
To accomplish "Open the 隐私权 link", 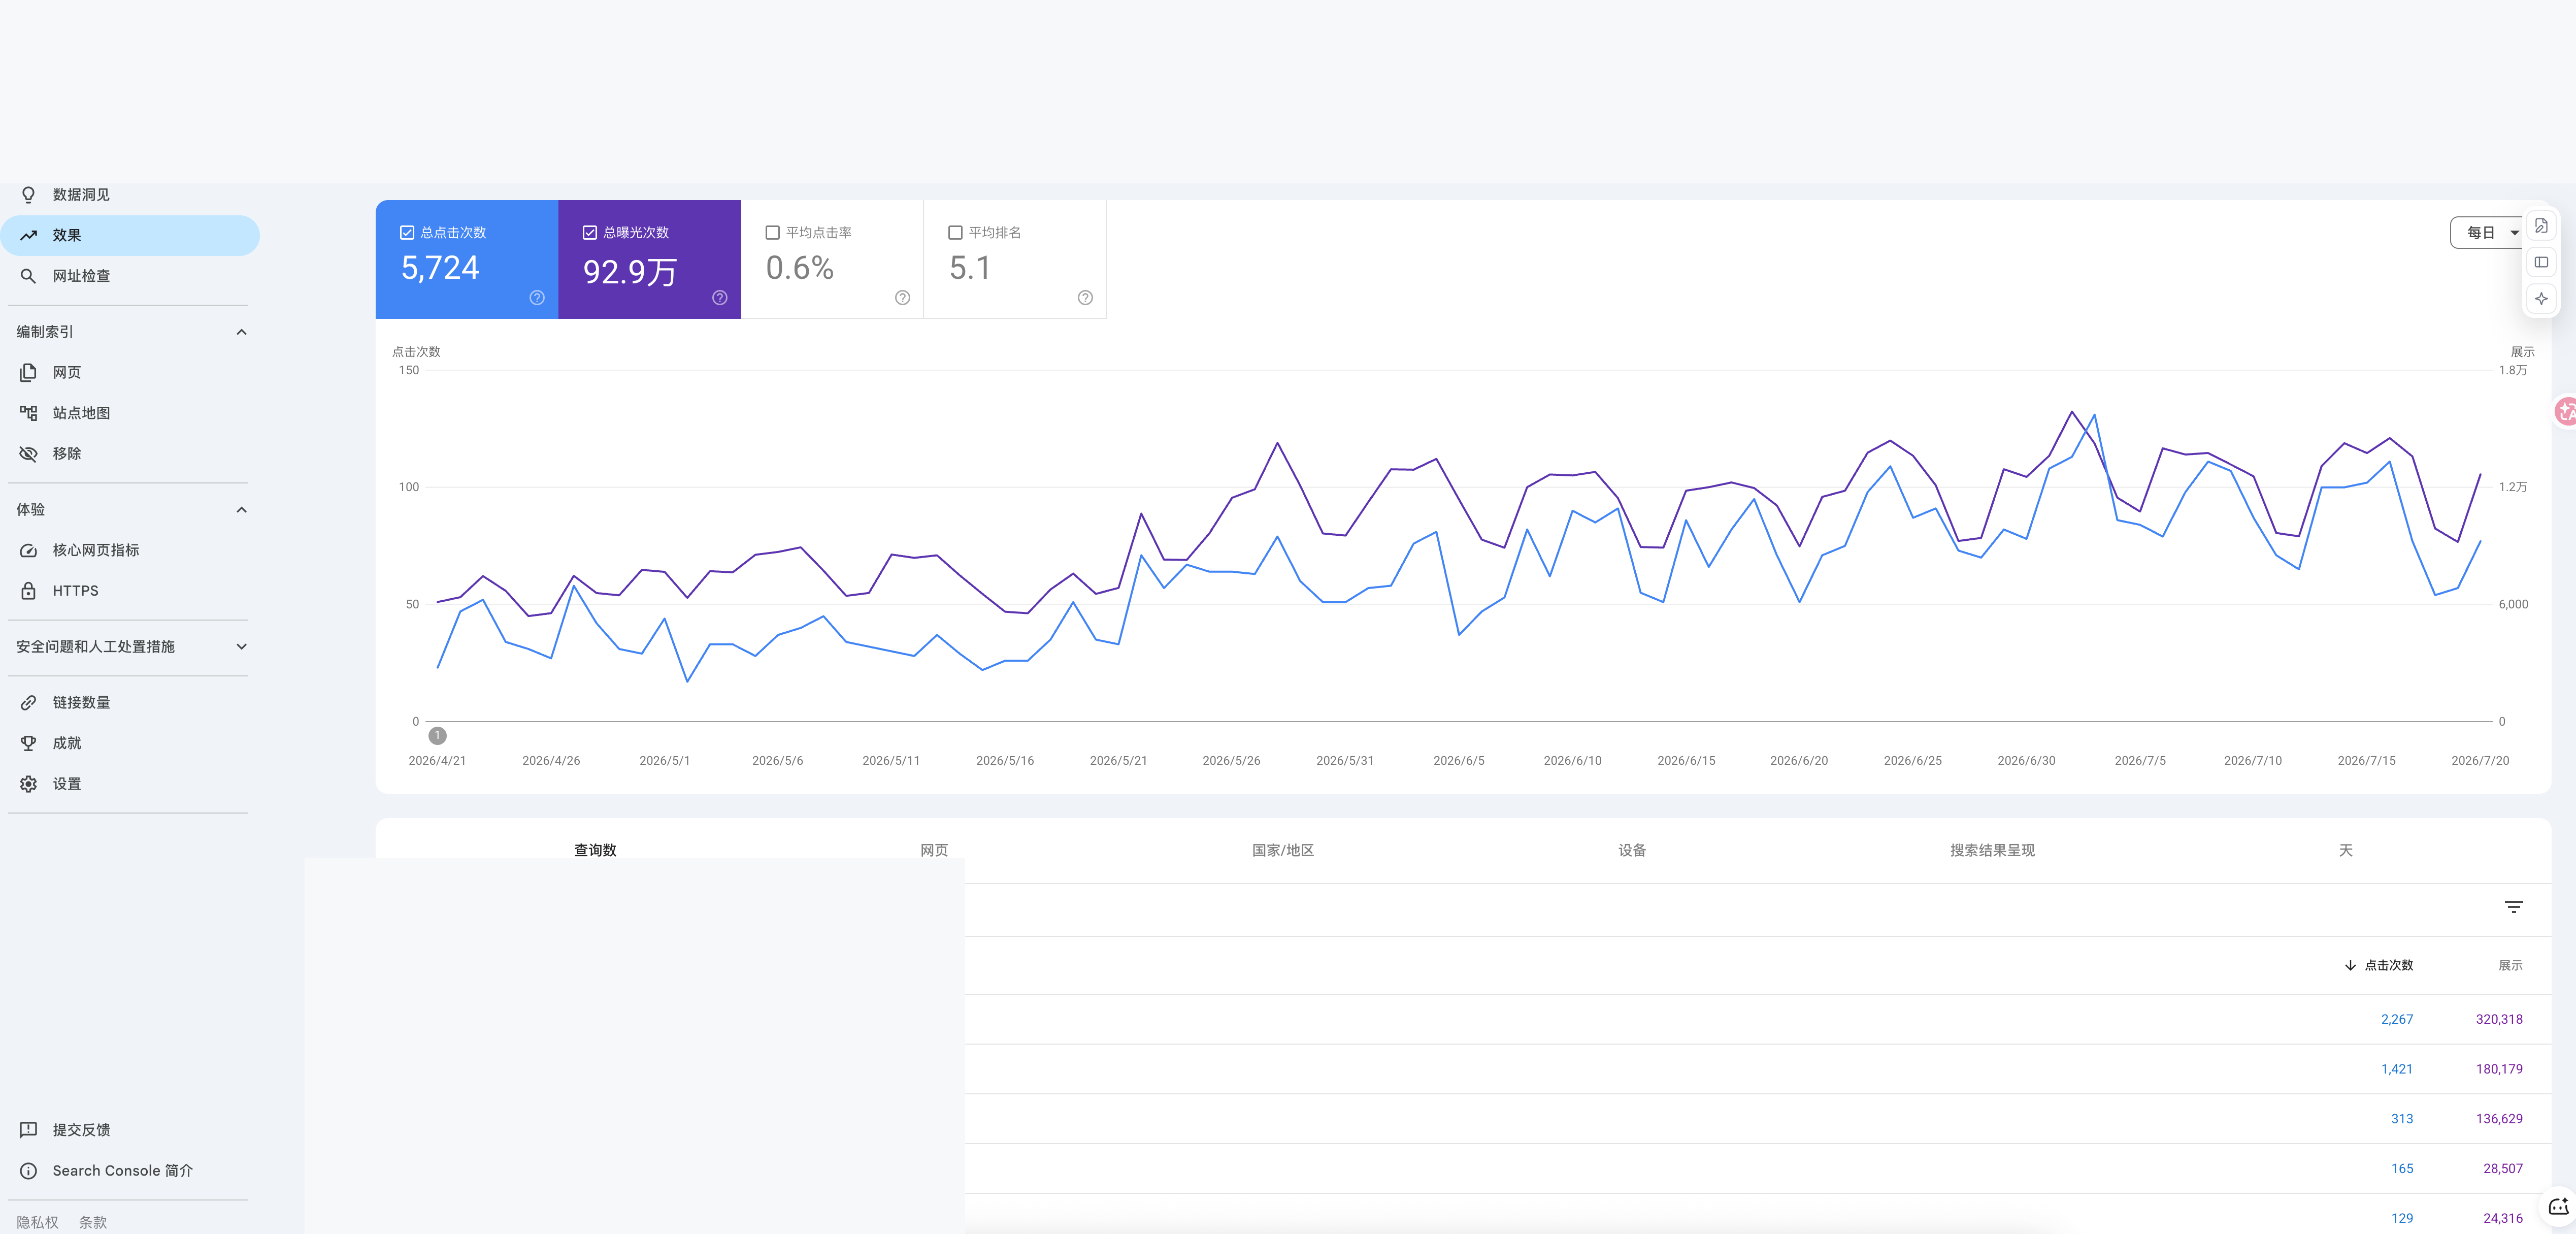I will pos(37,1222).
